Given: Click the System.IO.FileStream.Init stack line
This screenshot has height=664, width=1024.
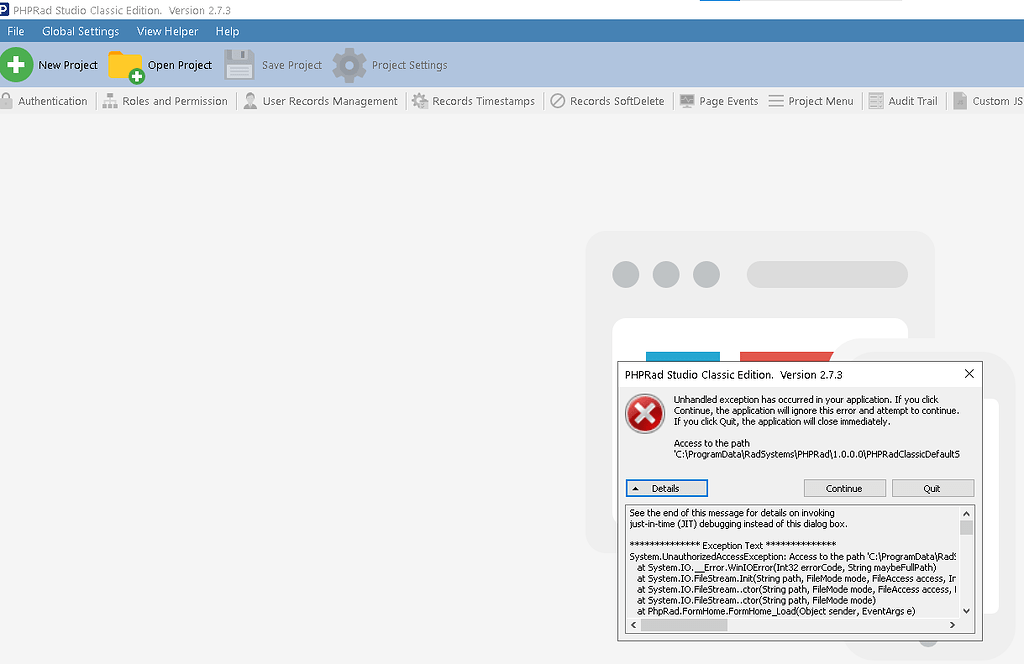Looking at the screenshot, I should pos(796,578).
